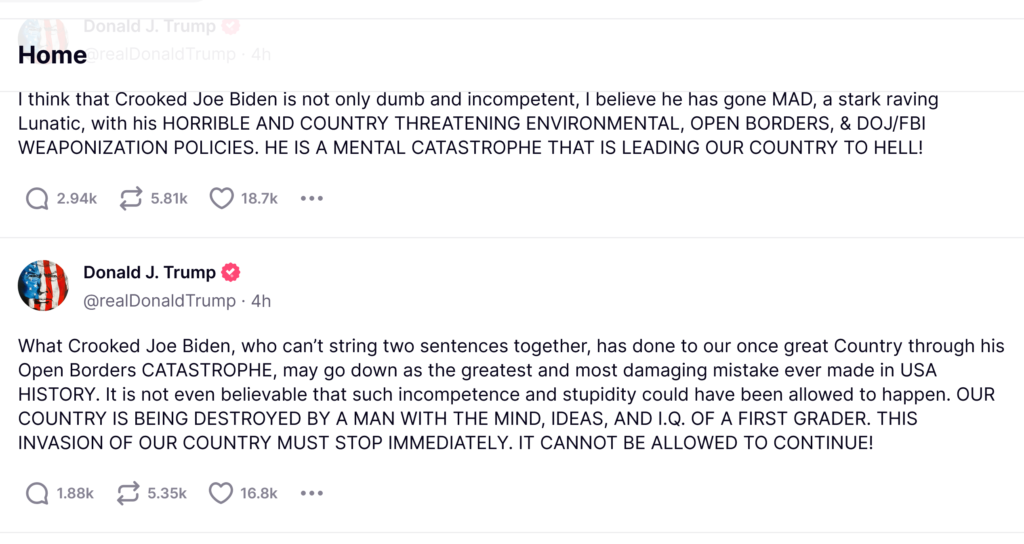The image size is (1024, 544).
Task: Click the red verified badge beside the author name
Action: (231, 273)
